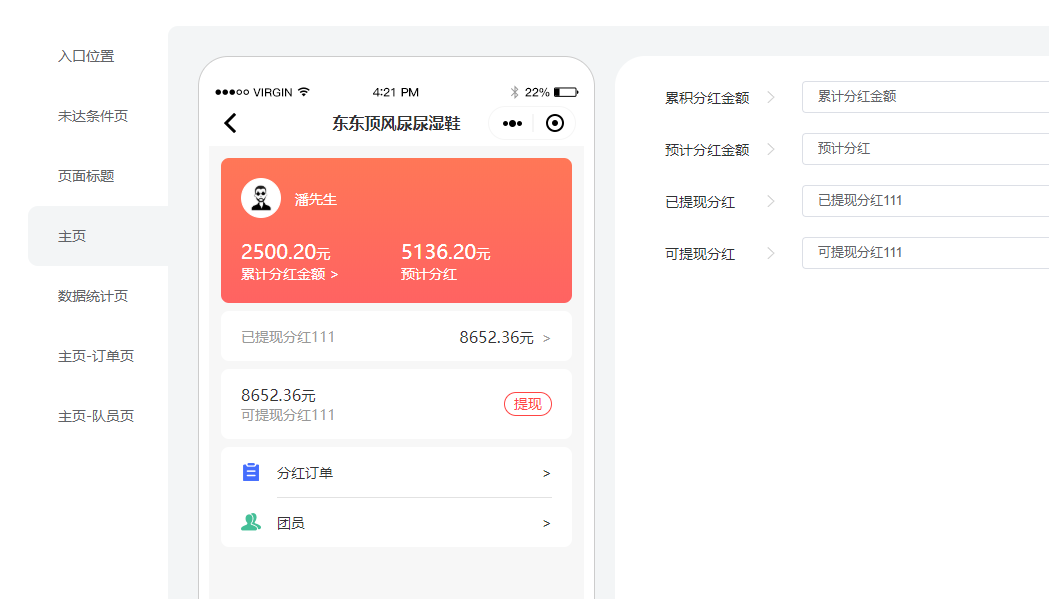Select 主页-队员页 in the left sidebar
This screenshot has width=1049, height=599.
pos(96,416)
